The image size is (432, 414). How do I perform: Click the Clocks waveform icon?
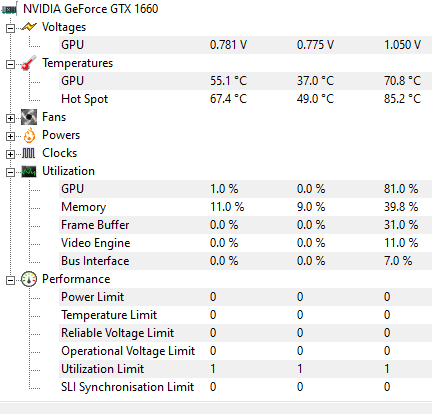pyautogui.click(x=29, y=153)
